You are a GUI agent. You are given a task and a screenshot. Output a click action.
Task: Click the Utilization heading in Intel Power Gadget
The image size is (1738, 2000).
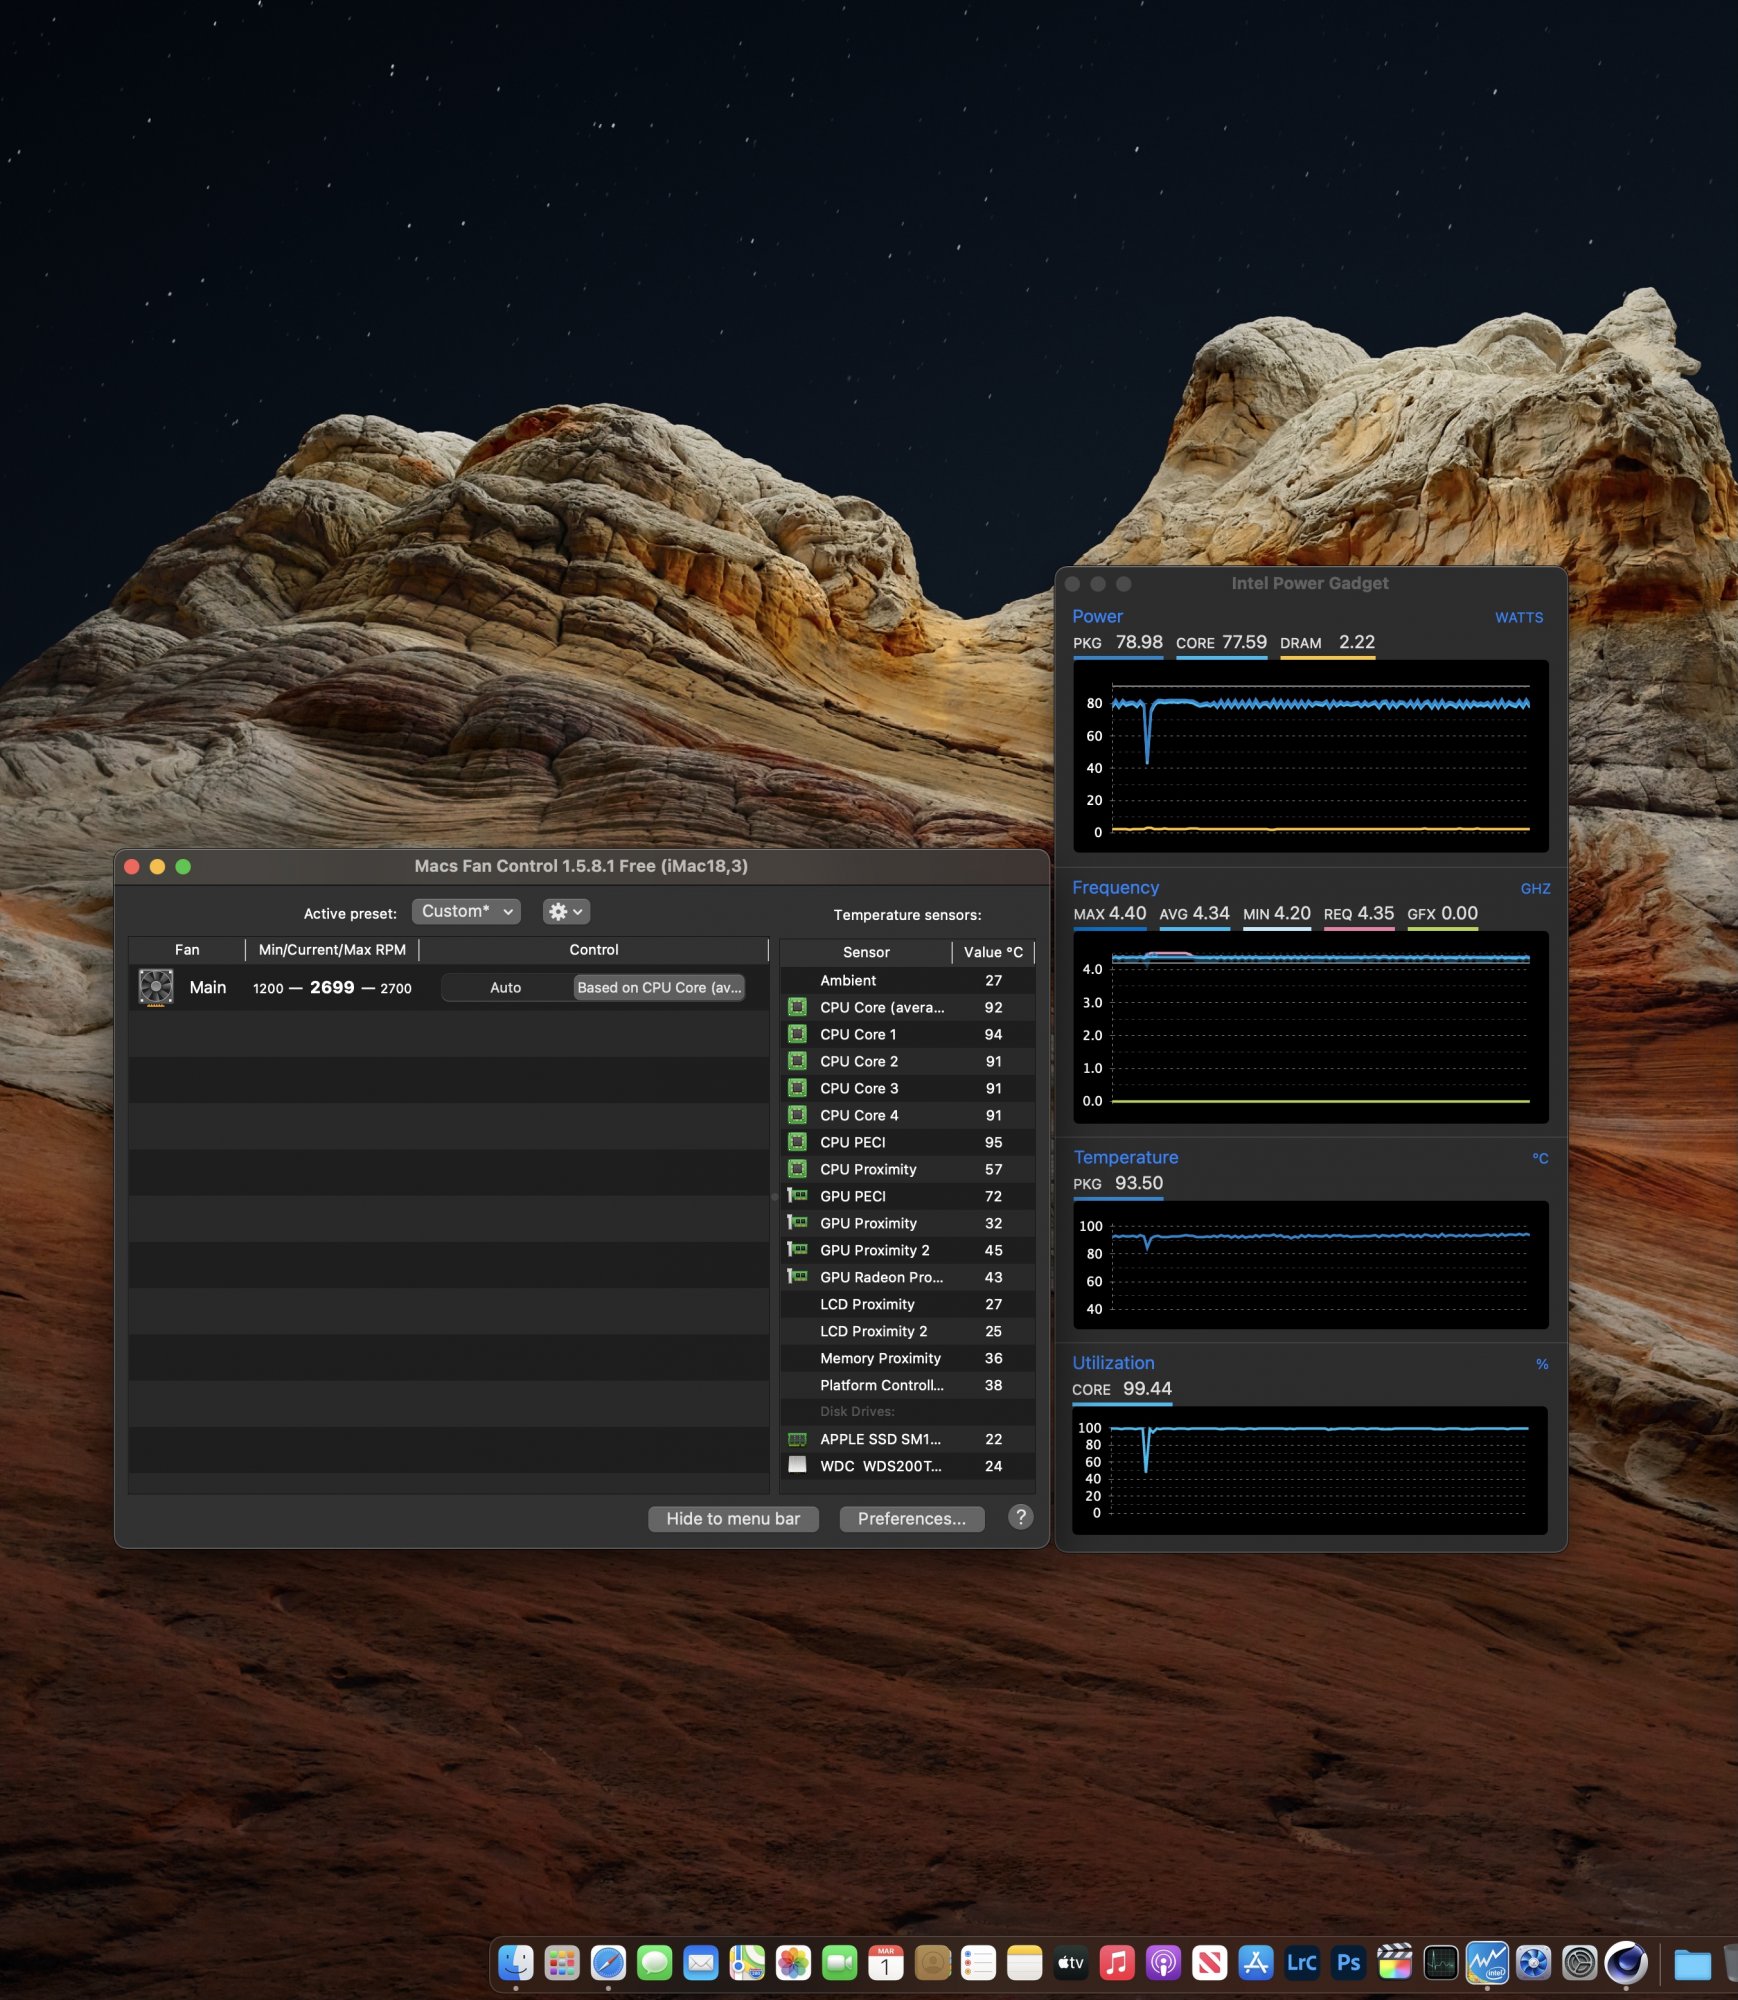[1113, 1363]
